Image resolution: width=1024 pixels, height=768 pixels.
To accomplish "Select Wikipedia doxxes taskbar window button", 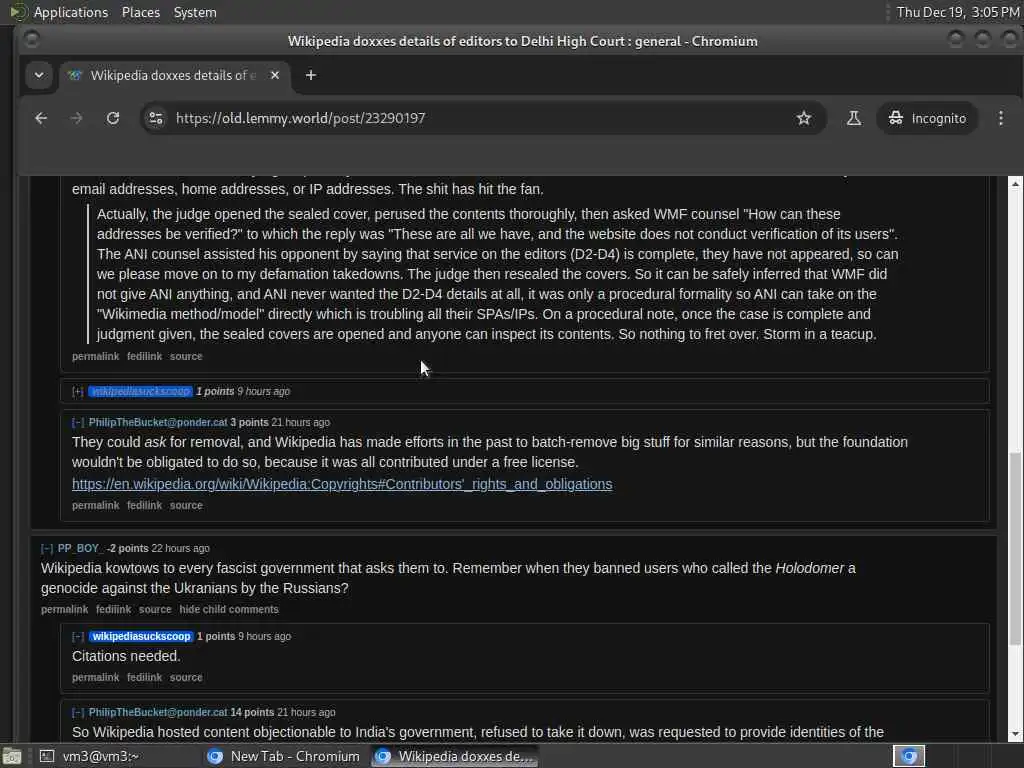I will pos(455,756).
